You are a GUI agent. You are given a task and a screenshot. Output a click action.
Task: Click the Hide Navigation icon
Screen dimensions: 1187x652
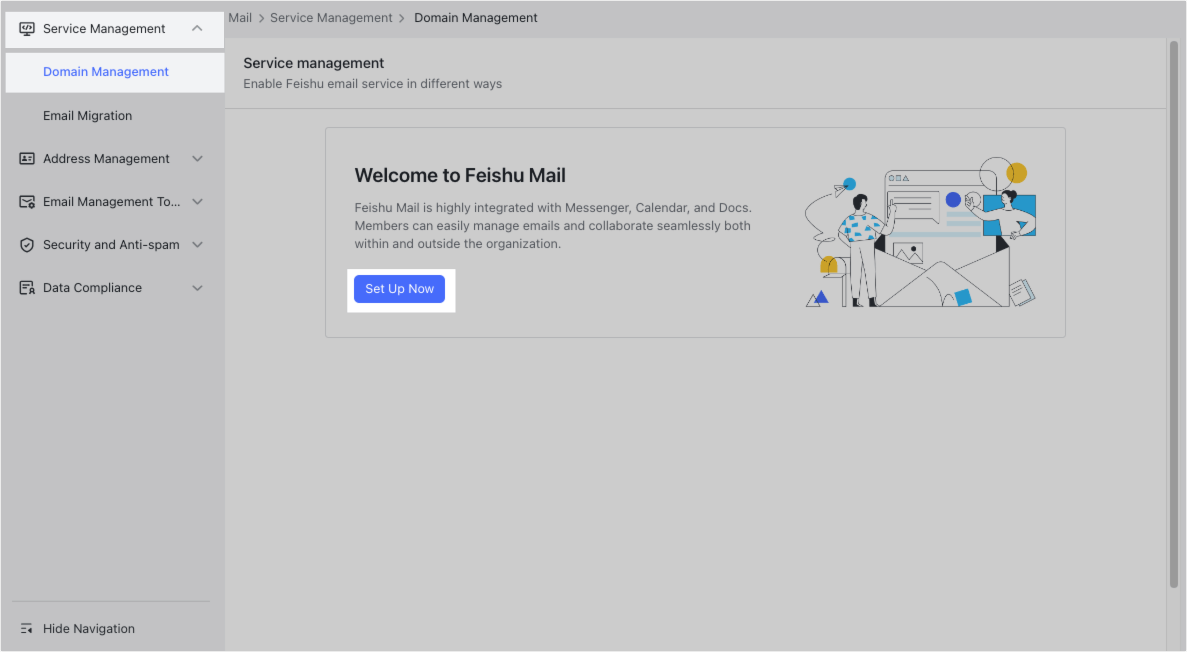coord(26,629)
